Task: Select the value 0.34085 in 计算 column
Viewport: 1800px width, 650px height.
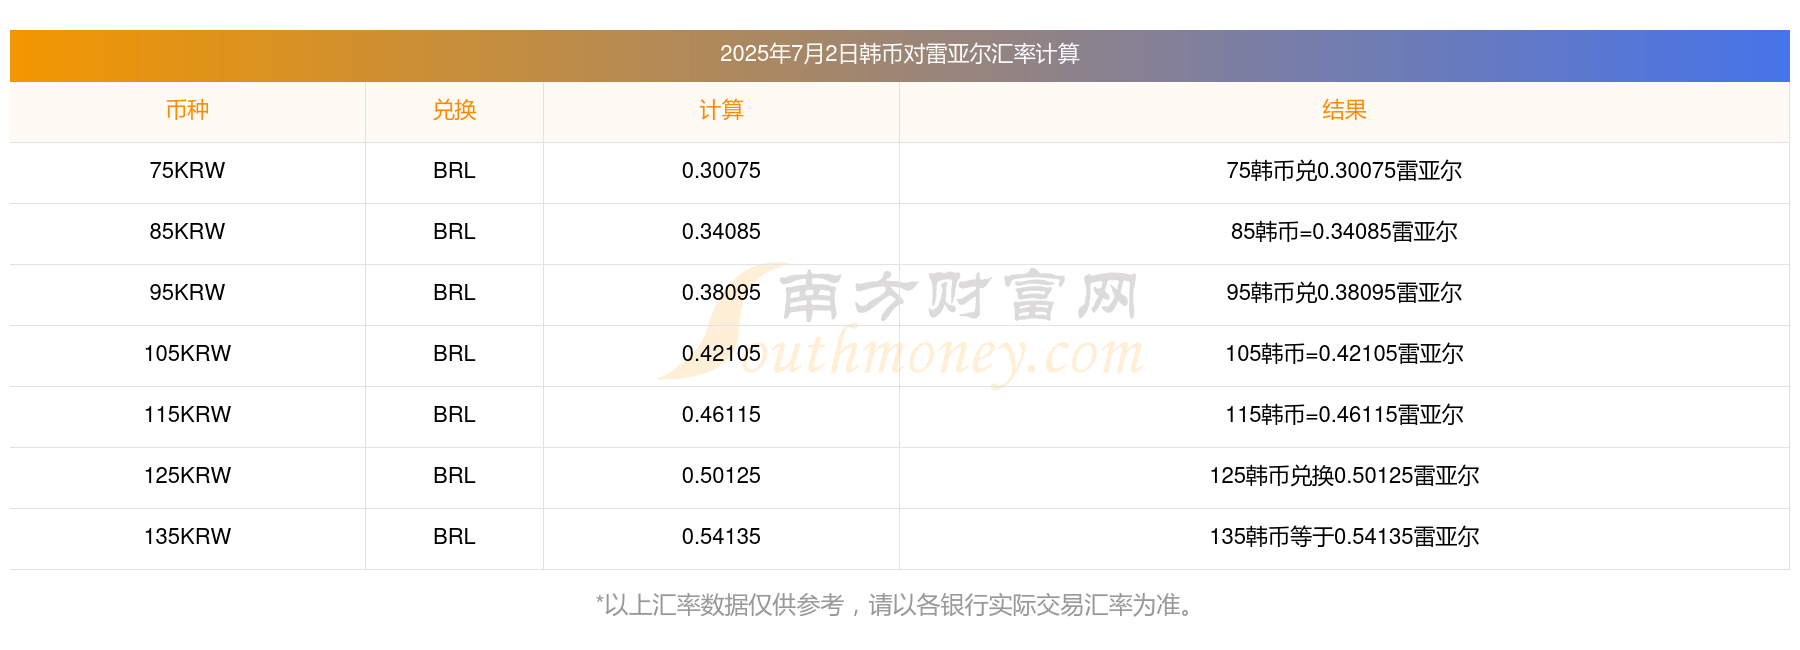Action: [x=721, y=232]
